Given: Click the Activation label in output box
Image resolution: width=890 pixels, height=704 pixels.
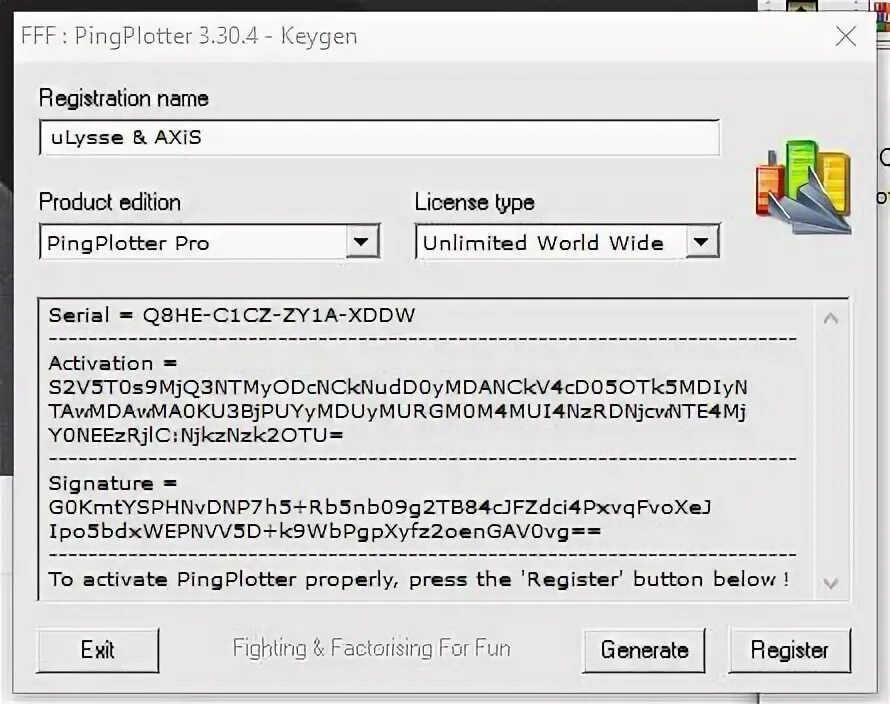Looking at the screenshot, I should (x=113, y=363).
